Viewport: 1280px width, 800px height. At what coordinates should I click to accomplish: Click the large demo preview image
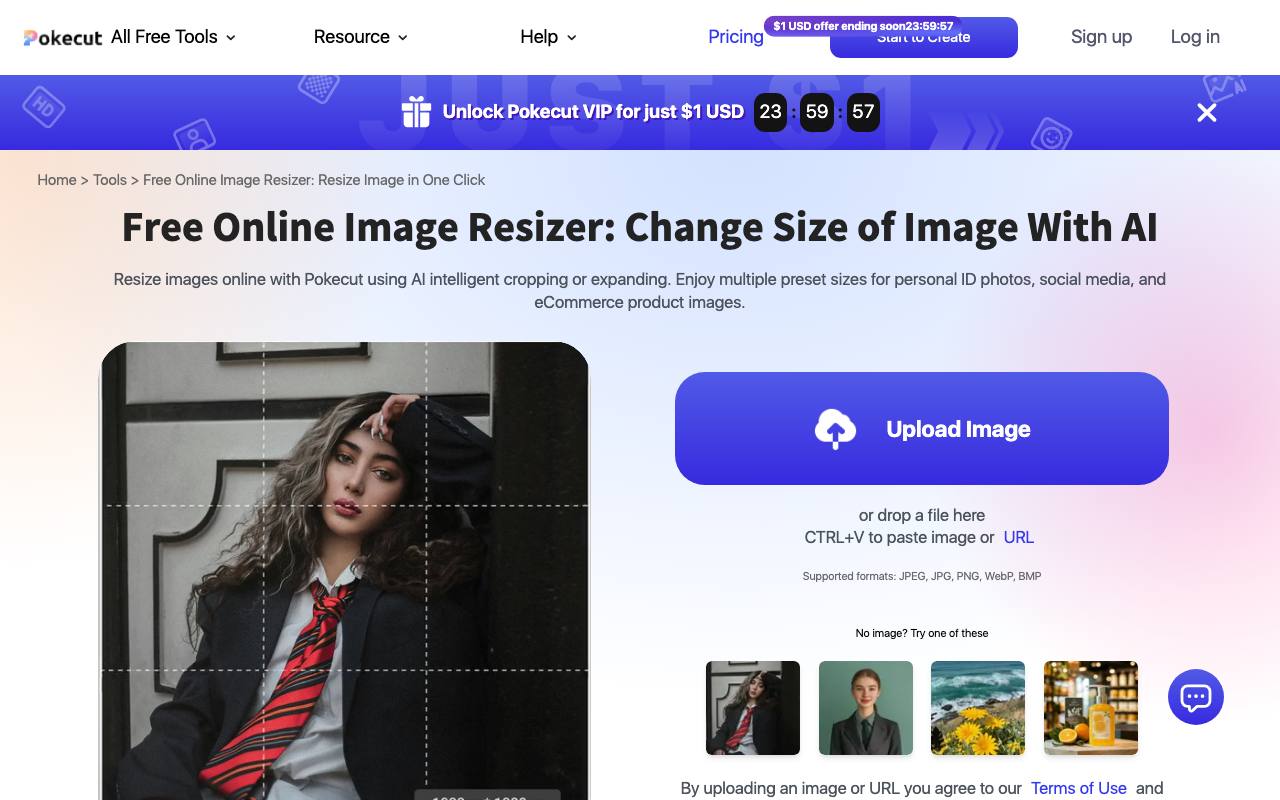[345, 571]
